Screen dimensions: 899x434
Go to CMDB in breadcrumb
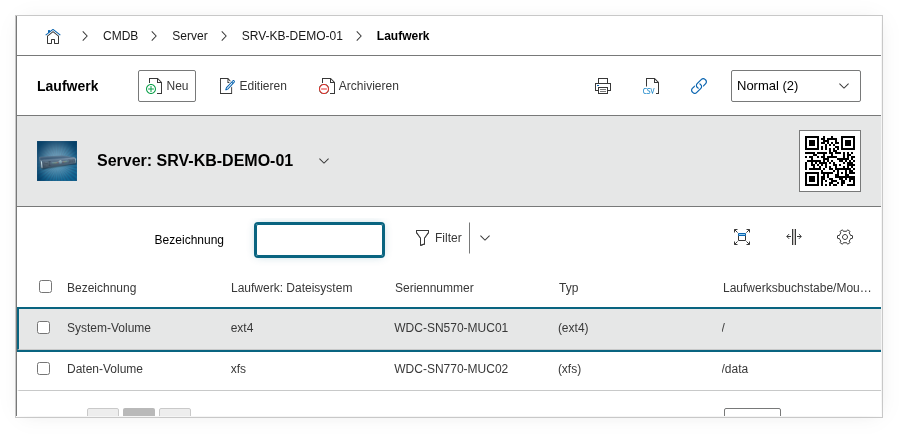coord(120,36)
